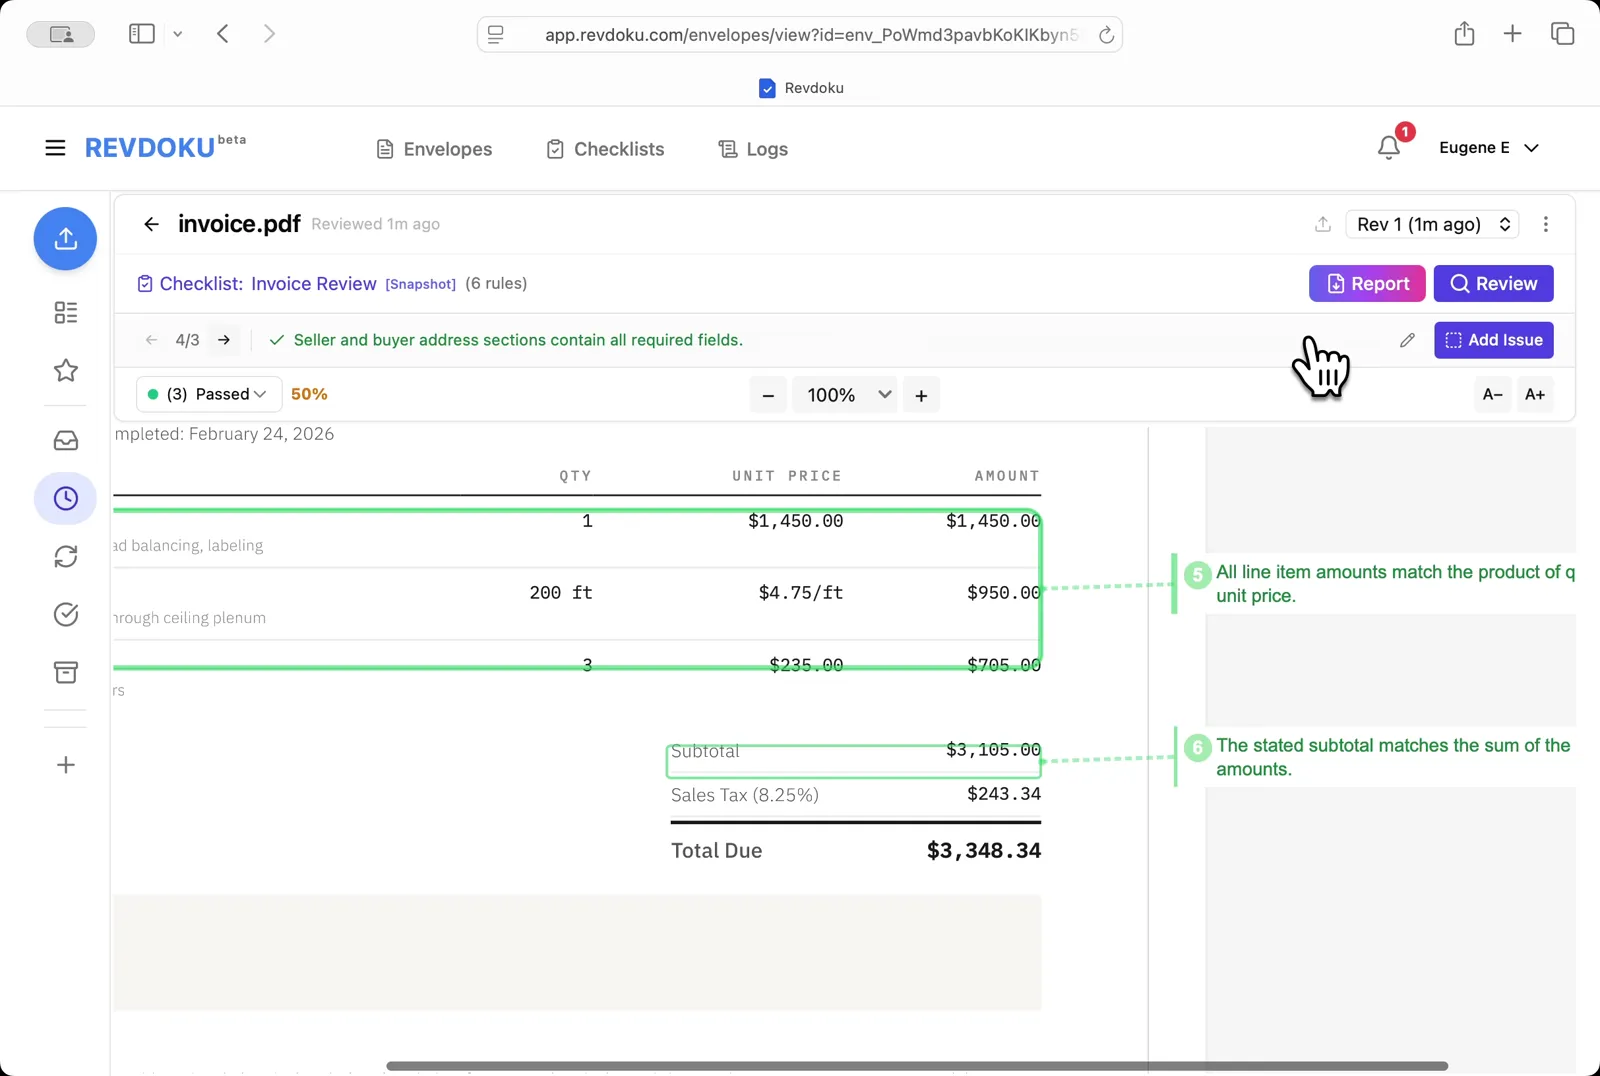Open the inbox tray sidebar icon
Viewport: 1600px width, 1076px height.
[x=66, y=441]
